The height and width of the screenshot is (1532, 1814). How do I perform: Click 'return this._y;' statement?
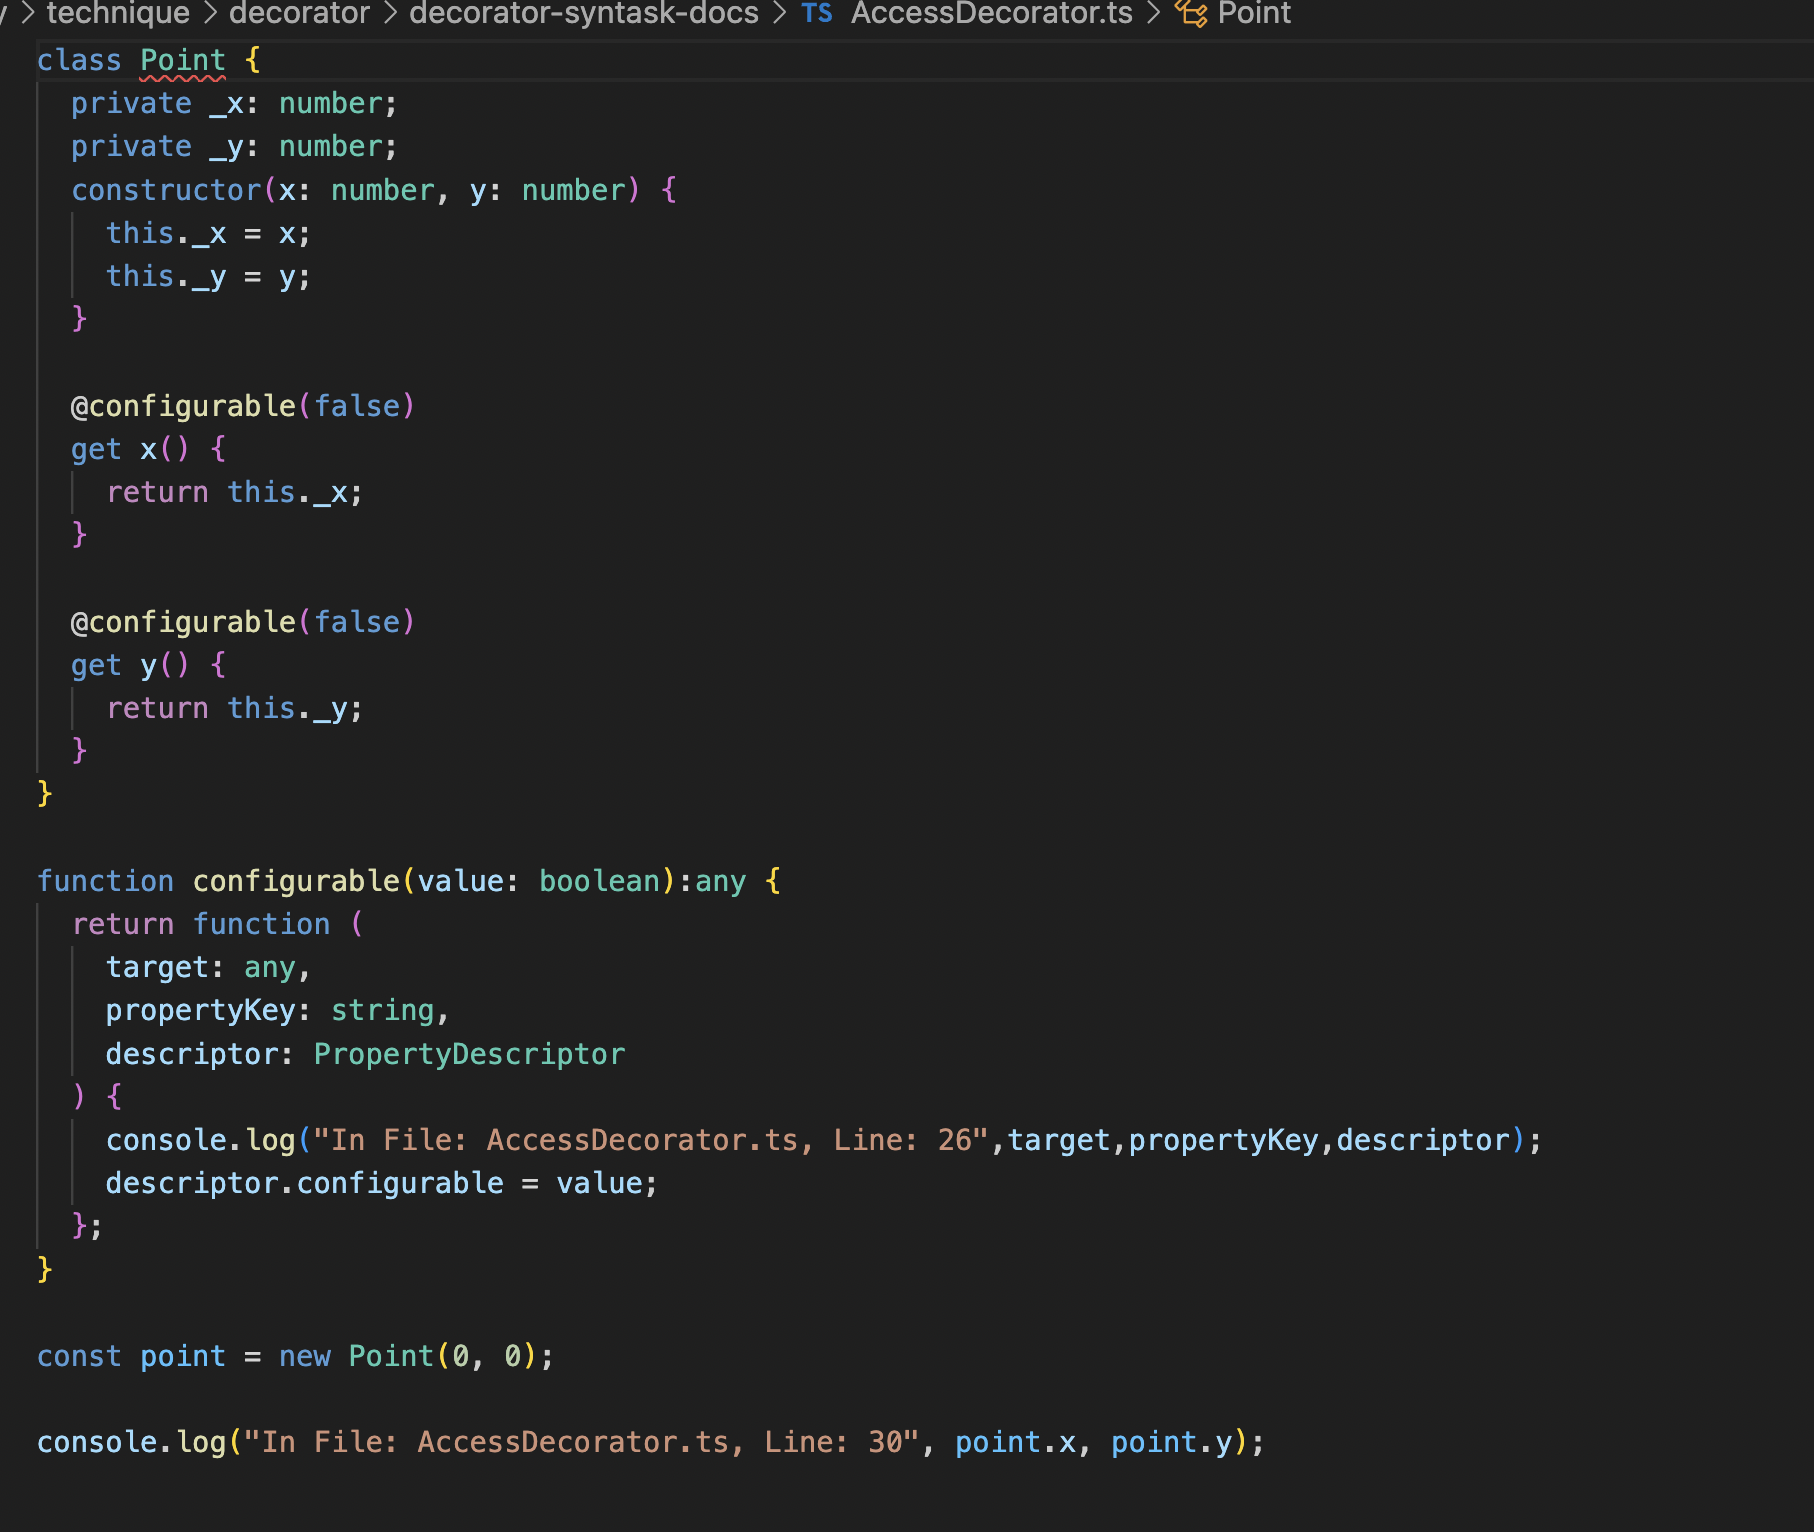(235, 708)
